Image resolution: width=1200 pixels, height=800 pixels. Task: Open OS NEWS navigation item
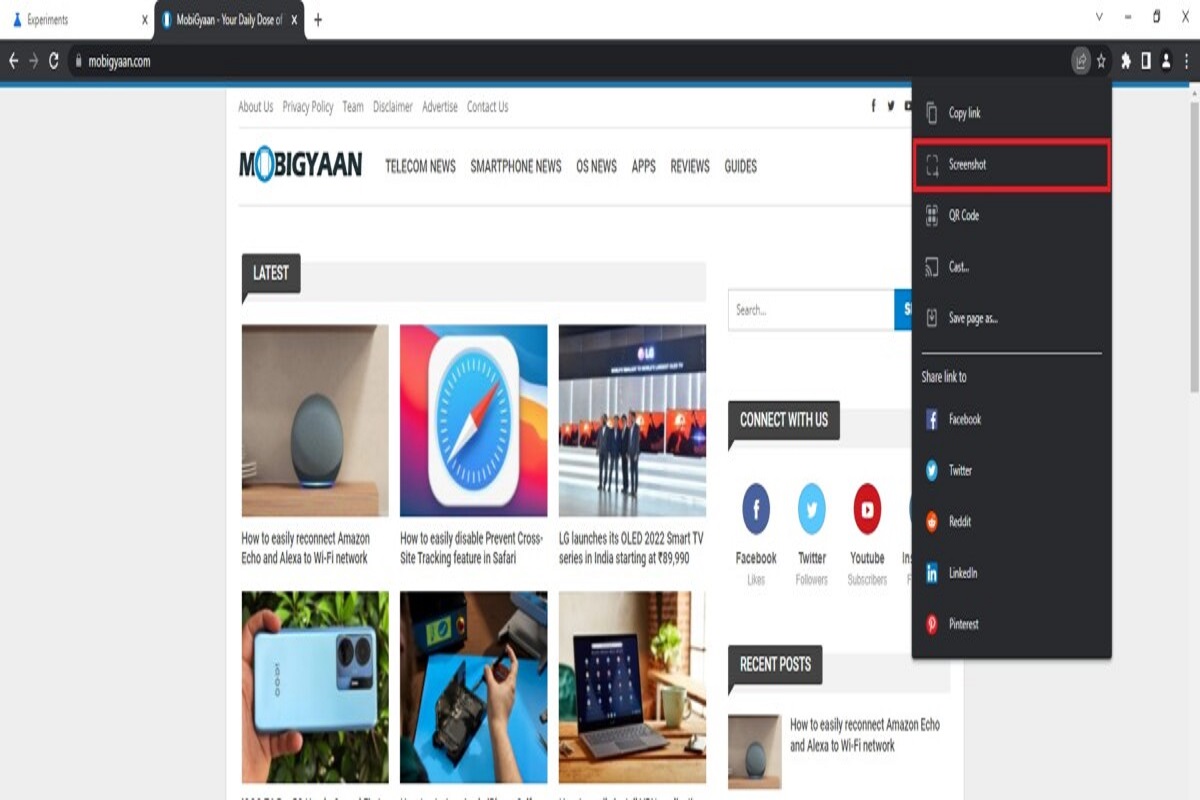596,167
